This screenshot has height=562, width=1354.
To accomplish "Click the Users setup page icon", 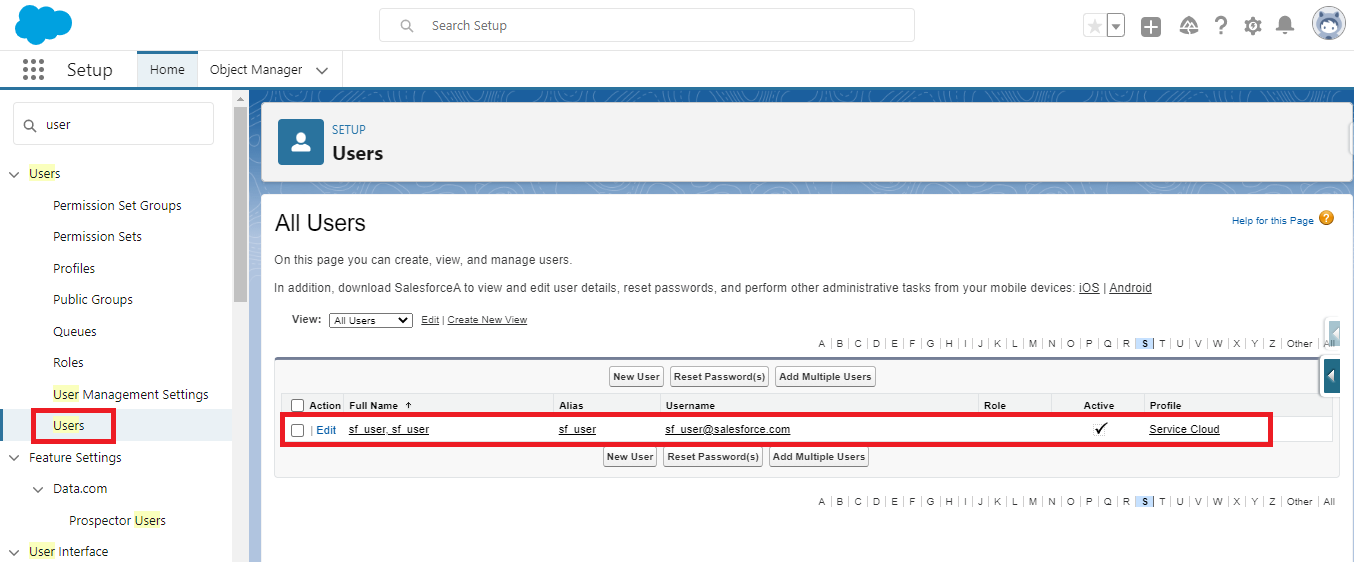I will coord(300,141).
